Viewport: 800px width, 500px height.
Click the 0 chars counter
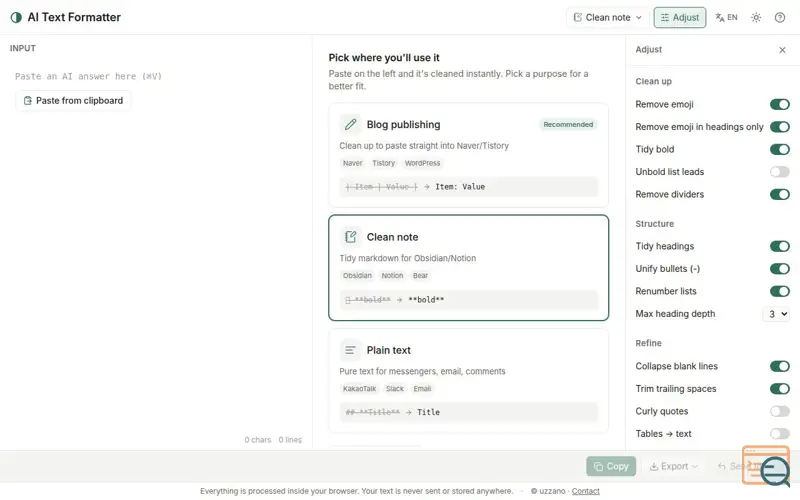click(258, 440)
